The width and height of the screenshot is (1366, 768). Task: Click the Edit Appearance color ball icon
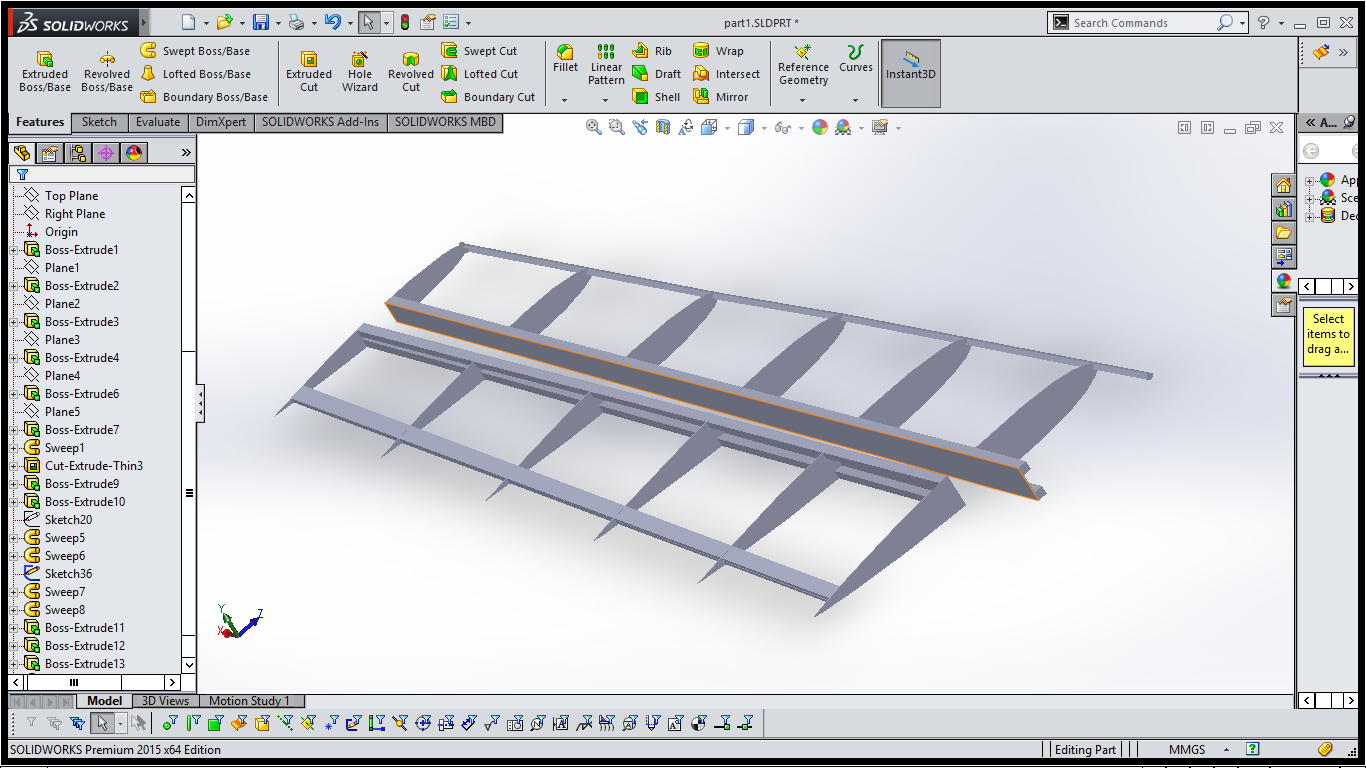coord(820,127)
